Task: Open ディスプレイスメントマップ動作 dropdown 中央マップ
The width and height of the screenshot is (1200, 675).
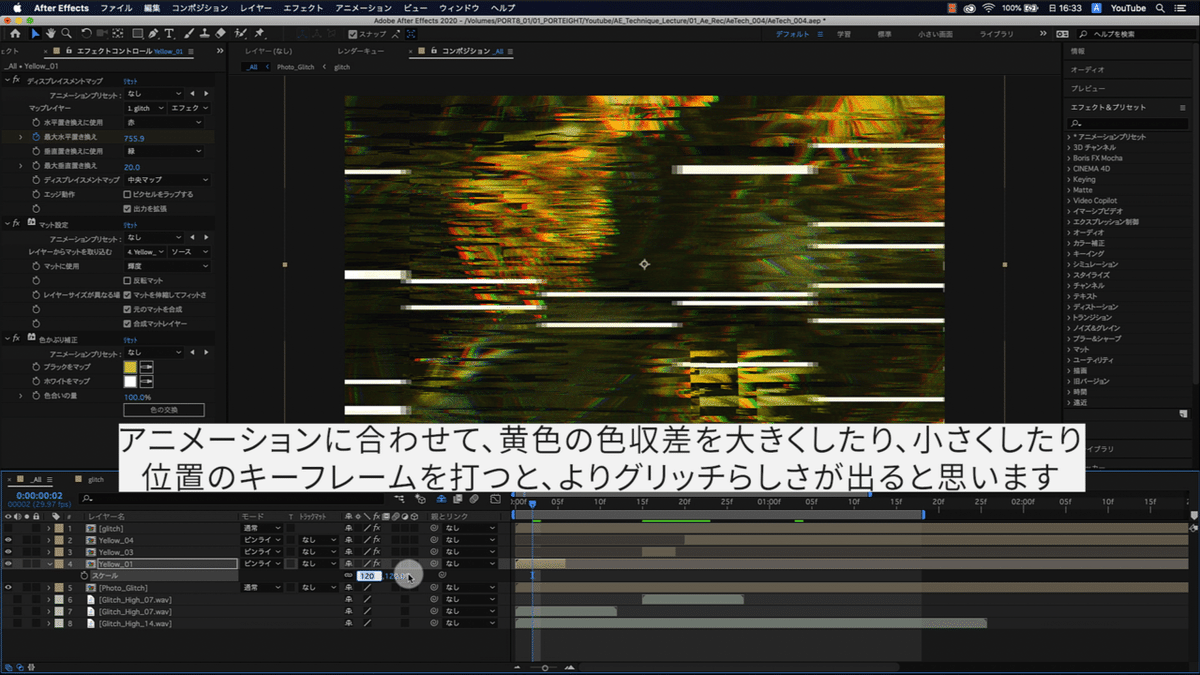Action: click(166, 180)
